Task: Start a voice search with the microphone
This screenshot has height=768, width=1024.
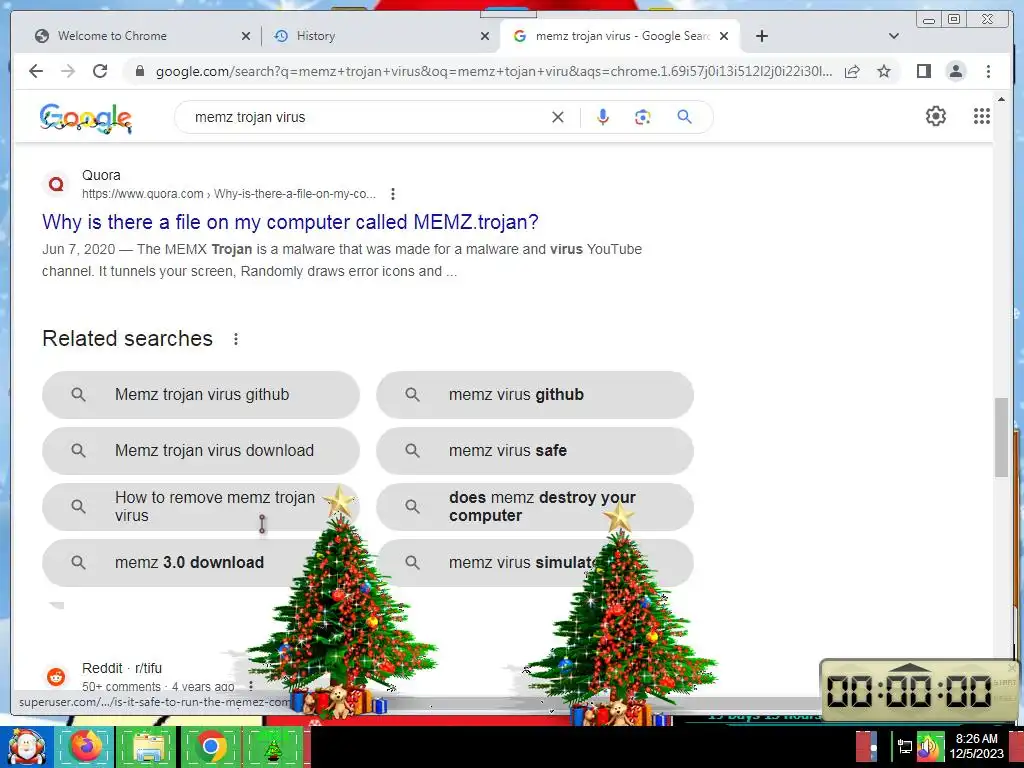Action: tap(603, 117)
